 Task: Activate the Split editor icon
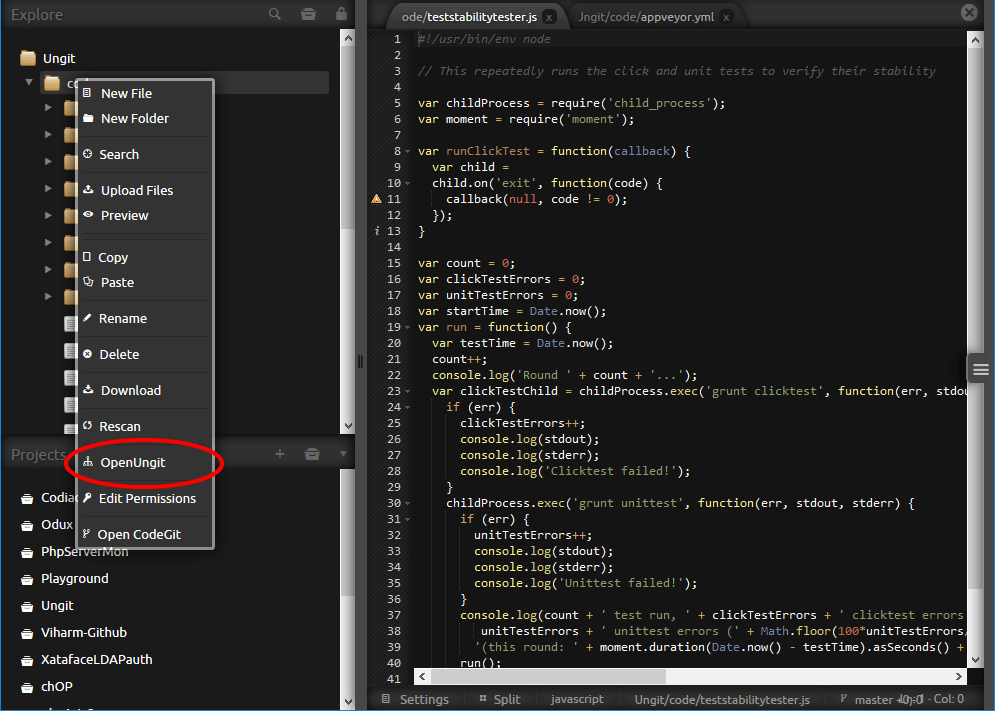[500, 699]
